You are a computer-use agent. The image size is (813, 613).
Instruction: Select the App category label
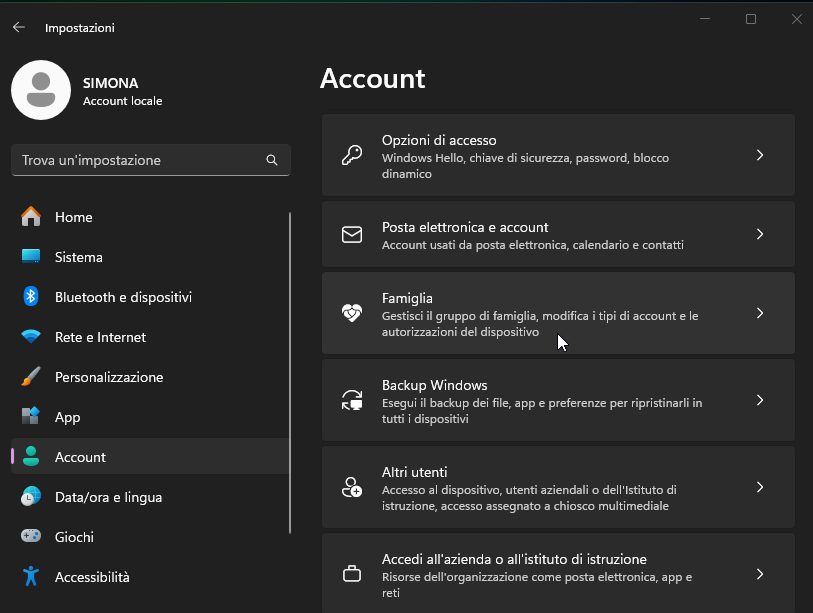point(67,417)
